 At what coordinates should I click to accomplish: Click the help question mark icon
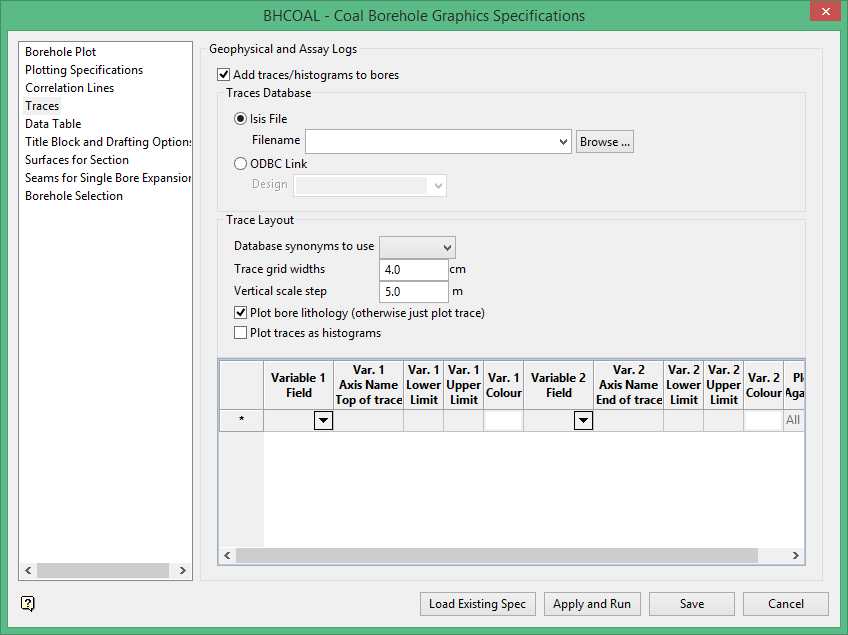point(27,603)
